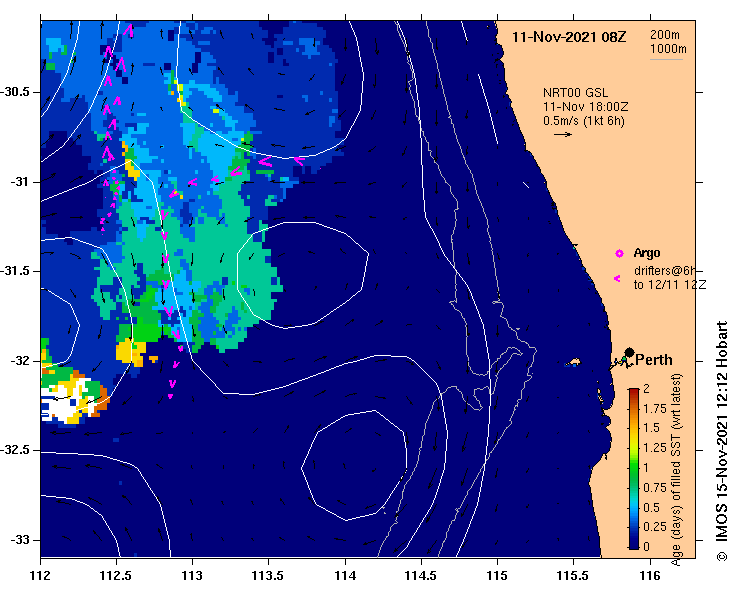Click the latitude tick label -32

pyautogui.click(x=21, y=361)
